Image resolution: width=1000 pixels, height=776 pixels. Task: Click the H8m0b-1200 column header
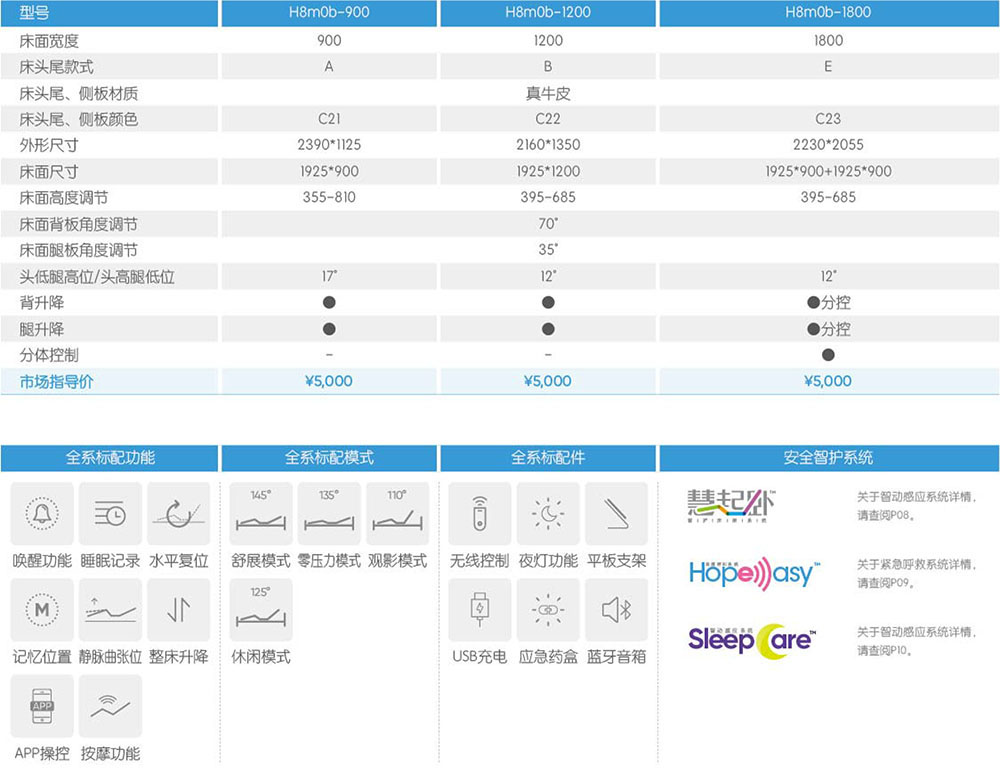548,12
